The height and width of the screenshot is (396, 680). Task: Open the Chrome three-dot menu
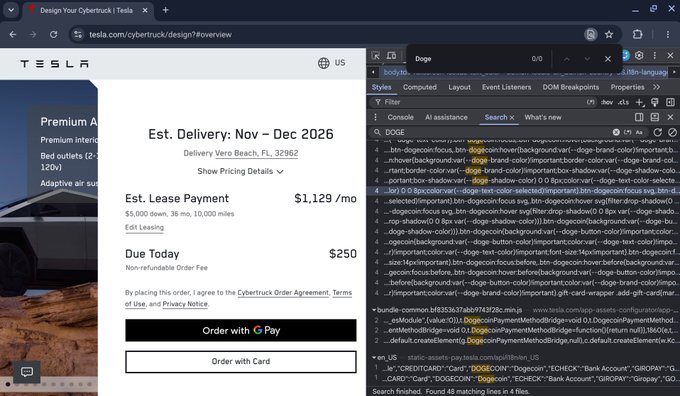point(667,35)
